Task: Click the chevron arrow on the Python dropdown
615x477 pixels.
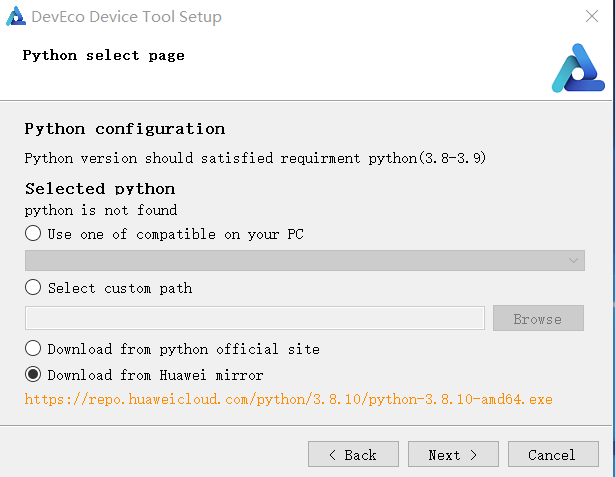Action: pyautogui.click(x=574, y=261)
